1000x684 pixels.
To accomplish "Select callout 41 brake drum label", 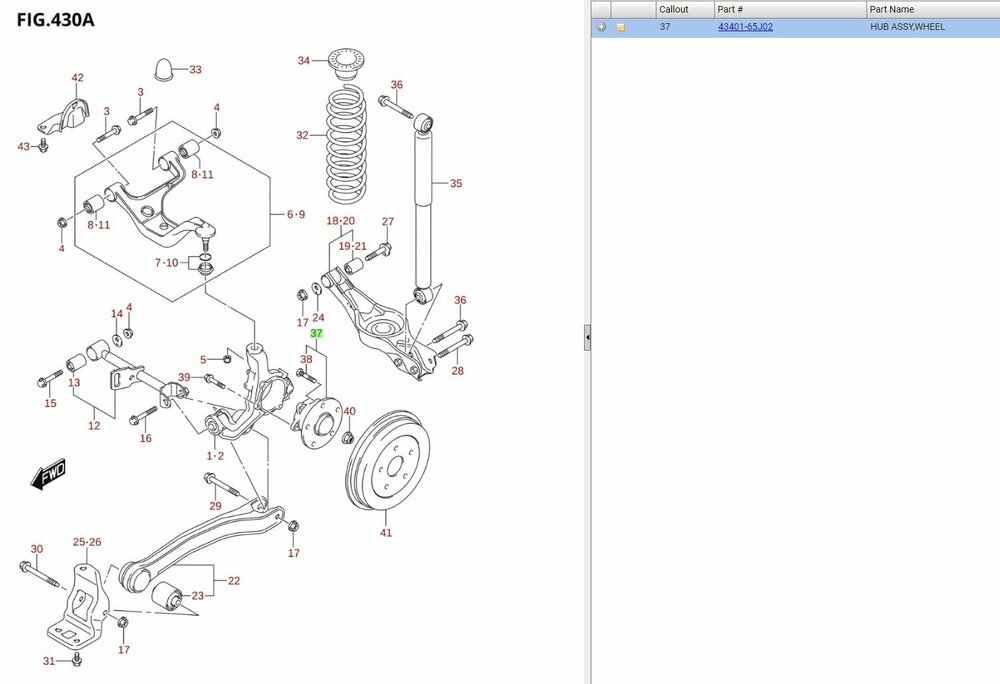I will (386, 533).
